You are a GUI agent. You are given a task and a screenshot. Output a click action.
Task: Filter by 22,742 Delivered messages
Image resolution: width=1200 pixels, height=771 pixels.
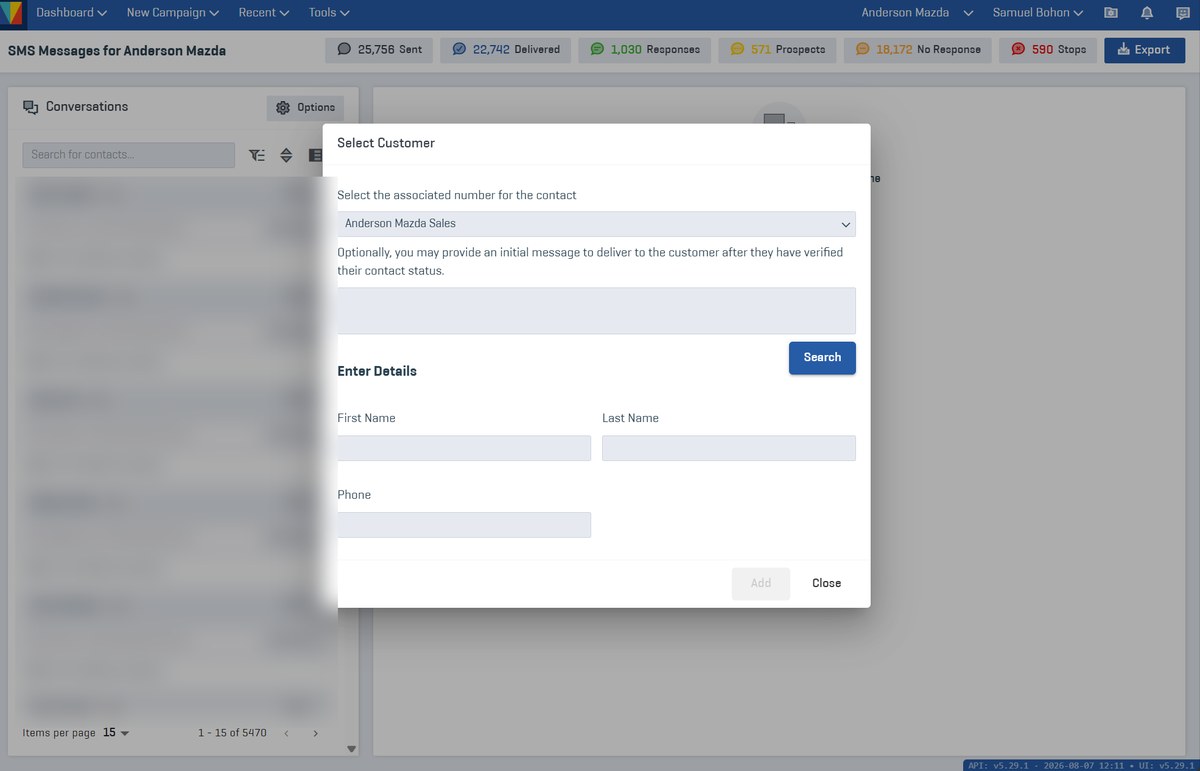coord(506,50)
